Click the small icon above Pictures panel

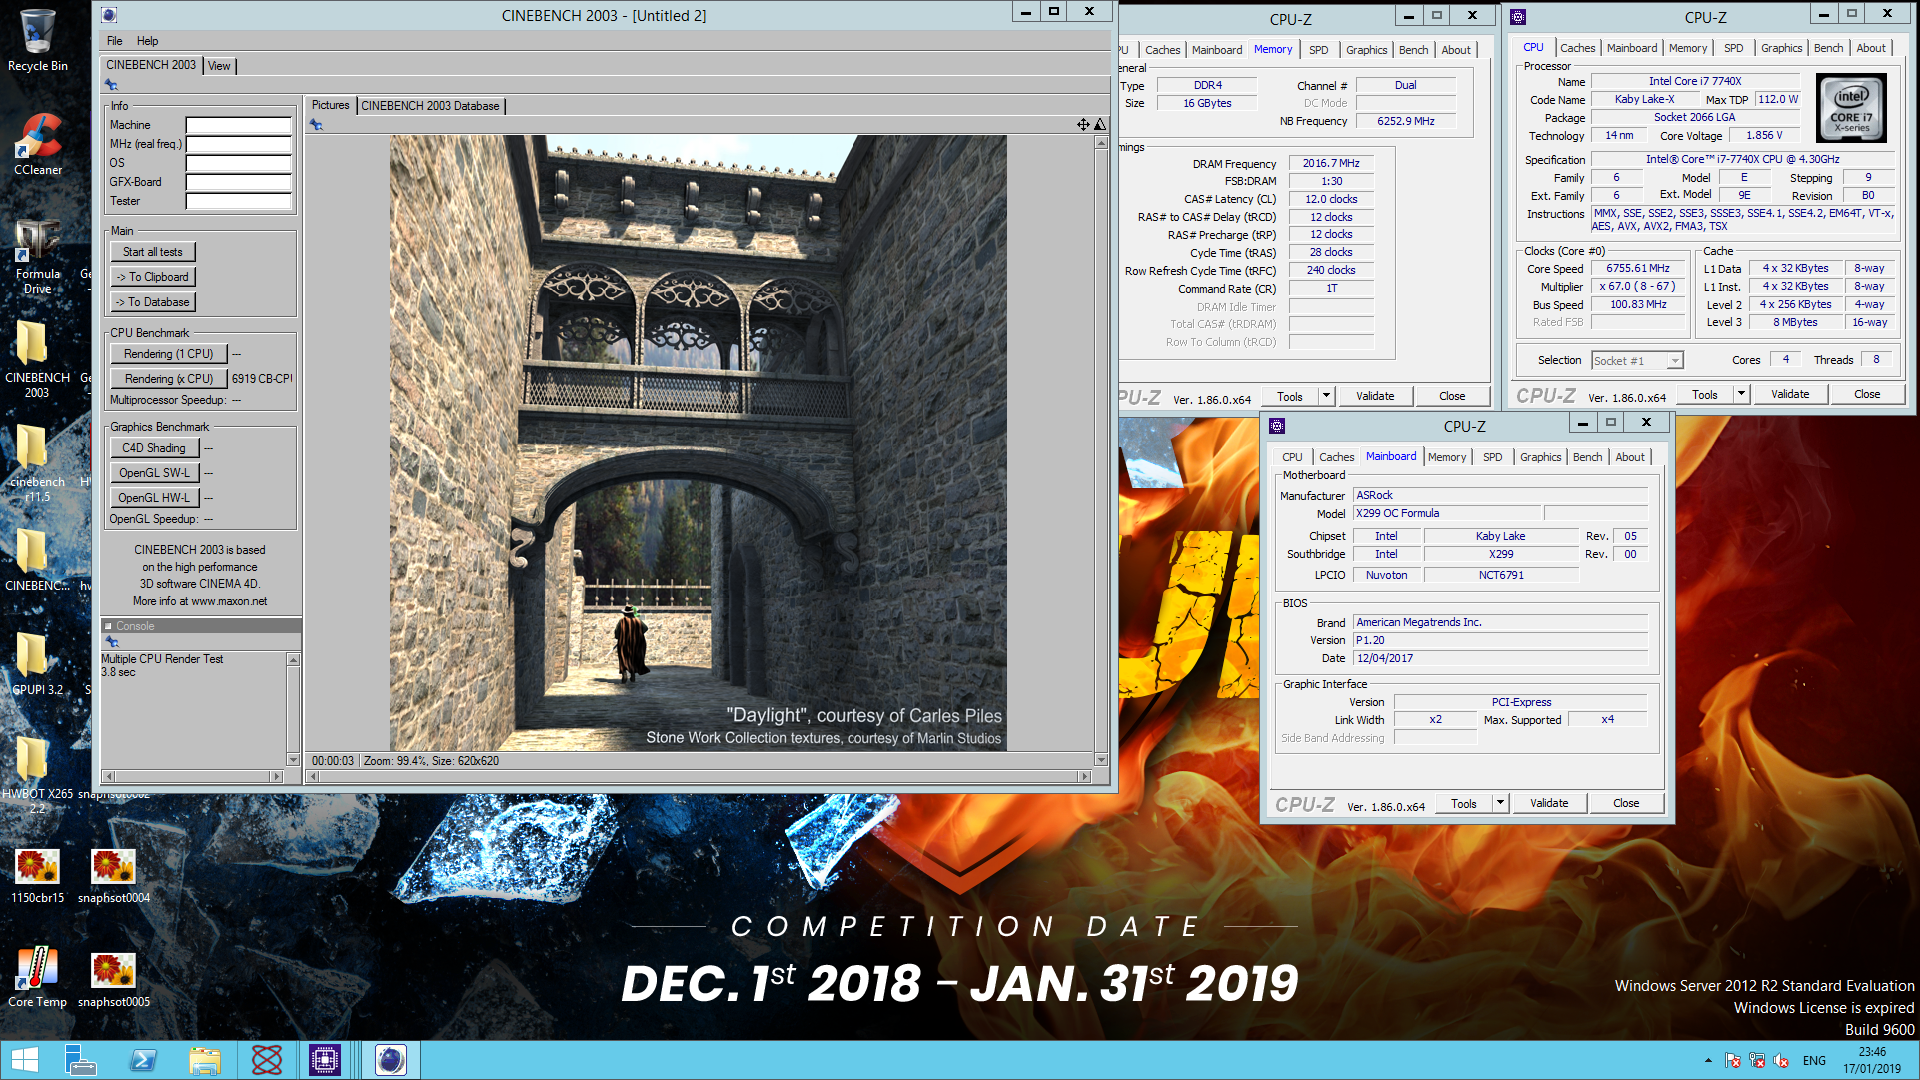pyautogui.click(x=316, y=125)
